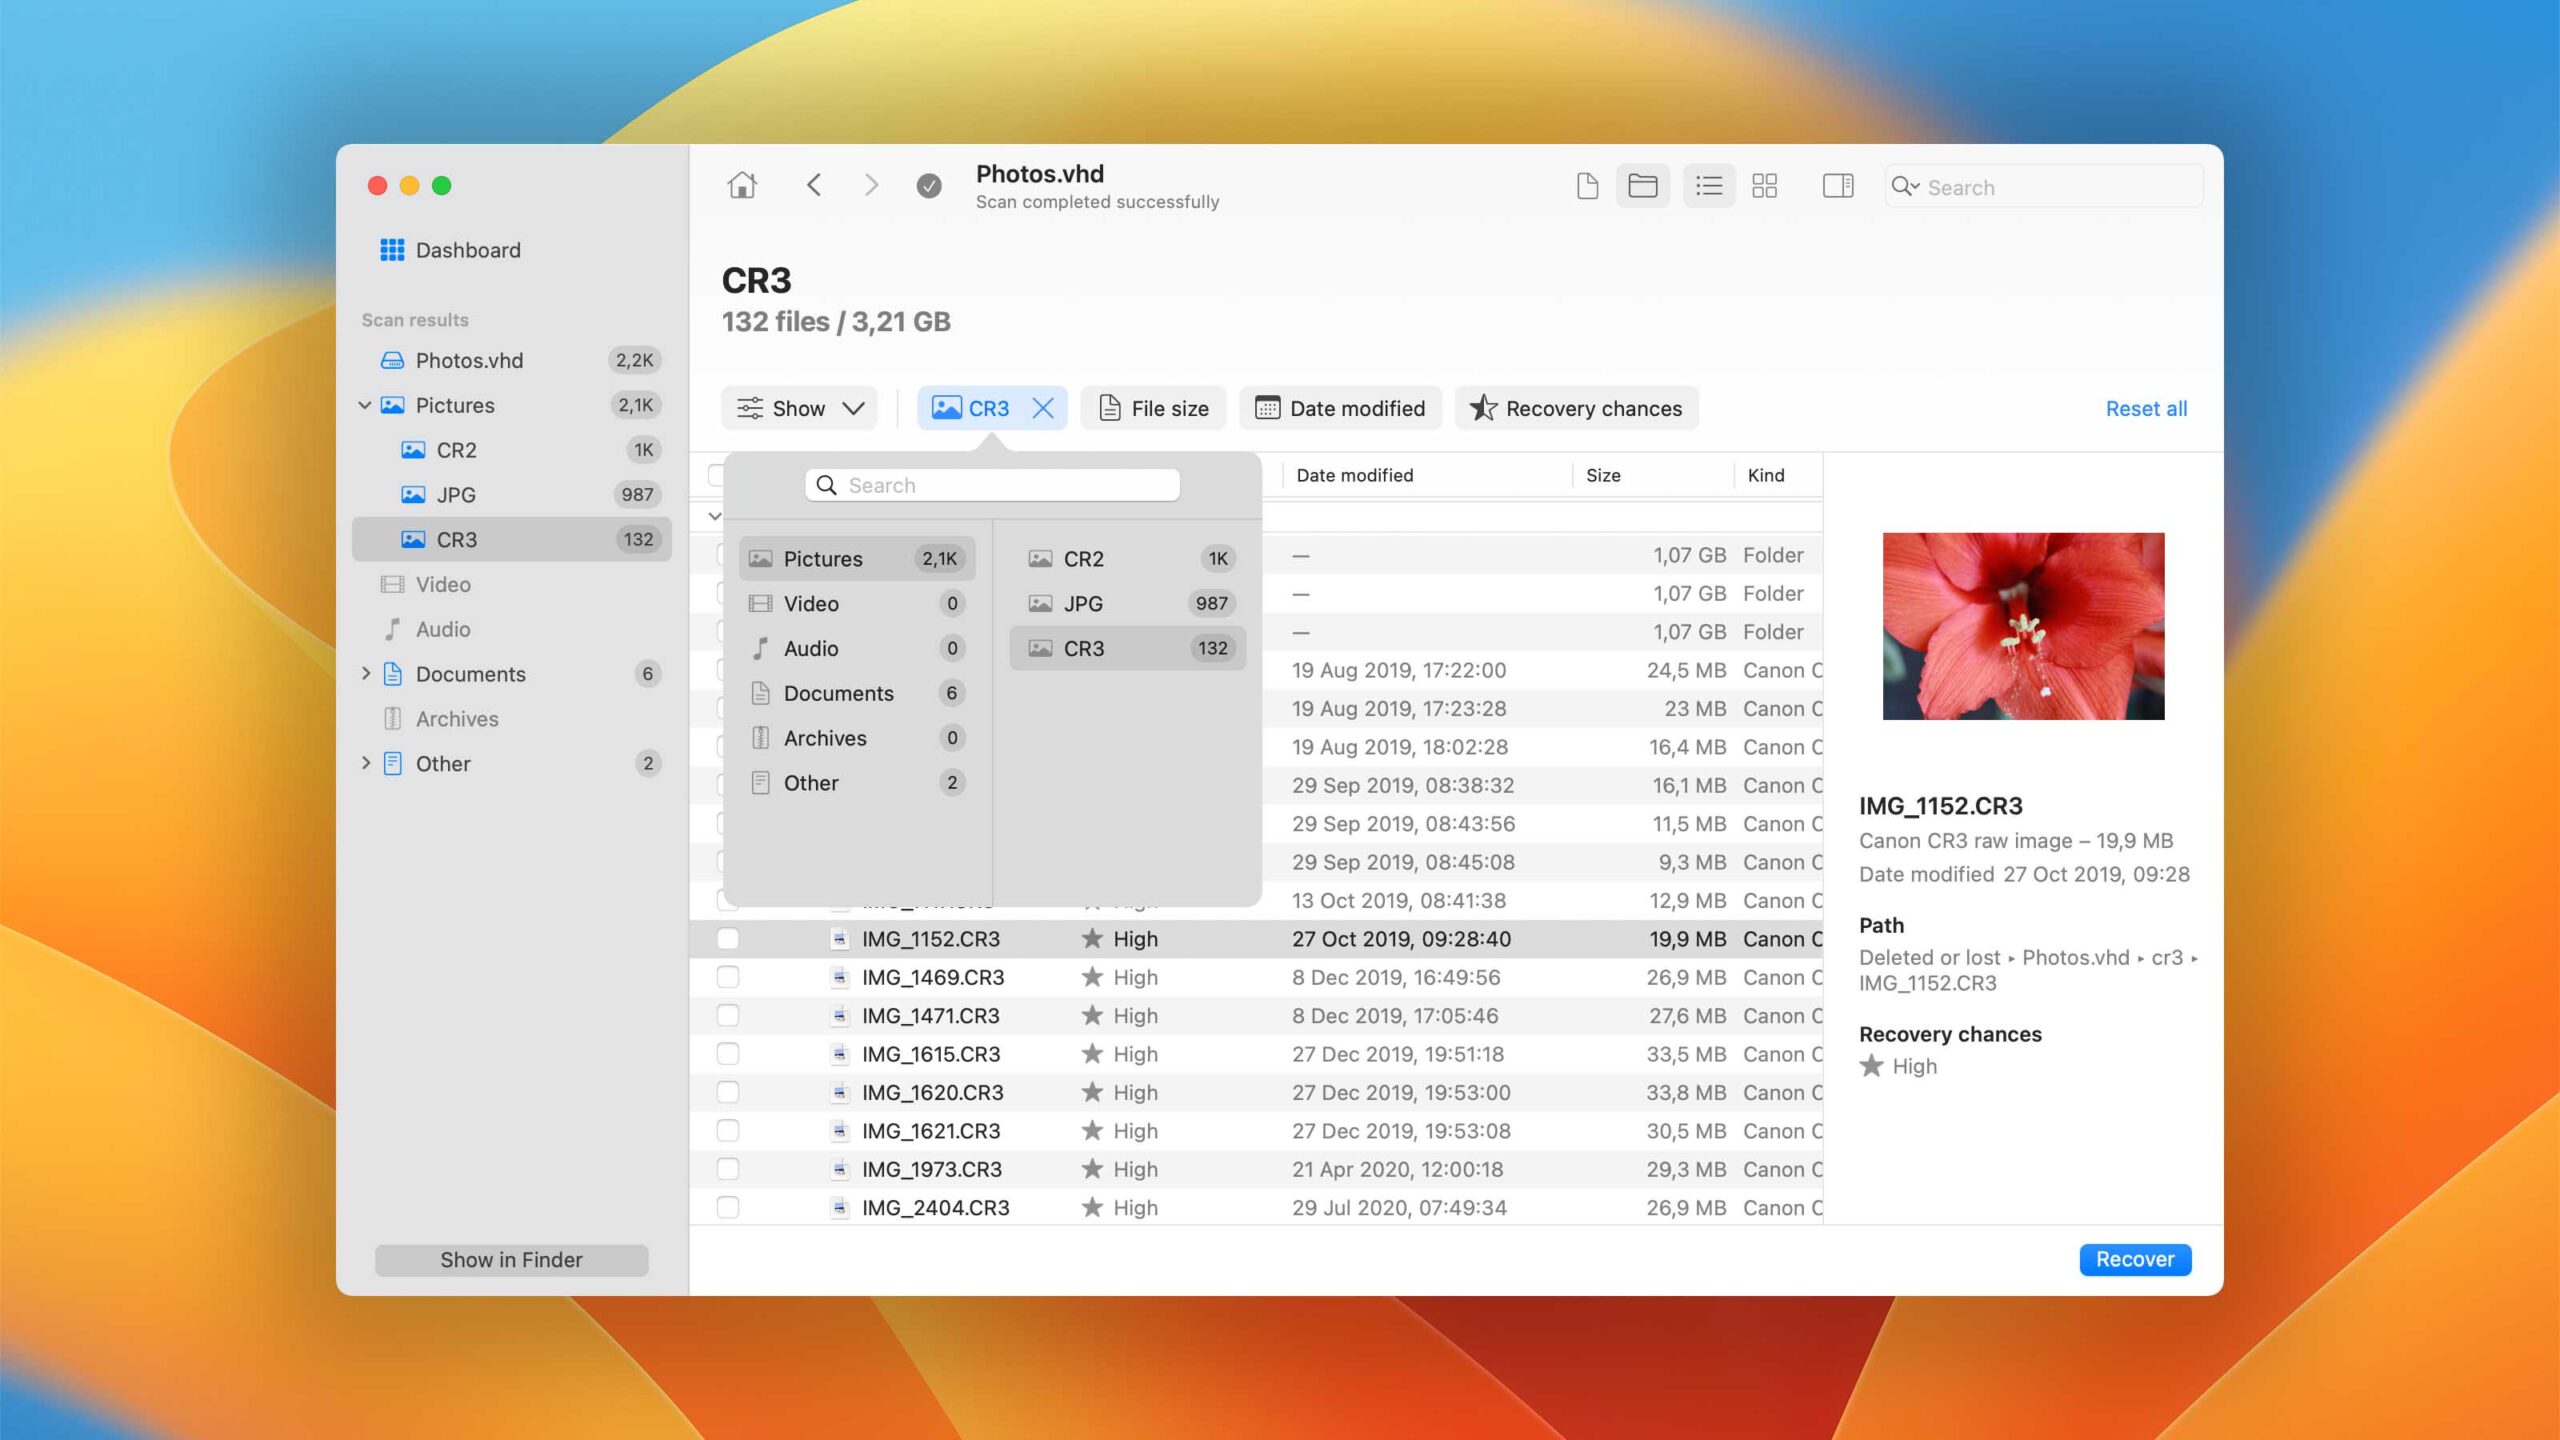Viewport: 2560px width, 1440px height.
Task: Tick the checkbox for IMG_1973.CR3
Action: 728,1169
